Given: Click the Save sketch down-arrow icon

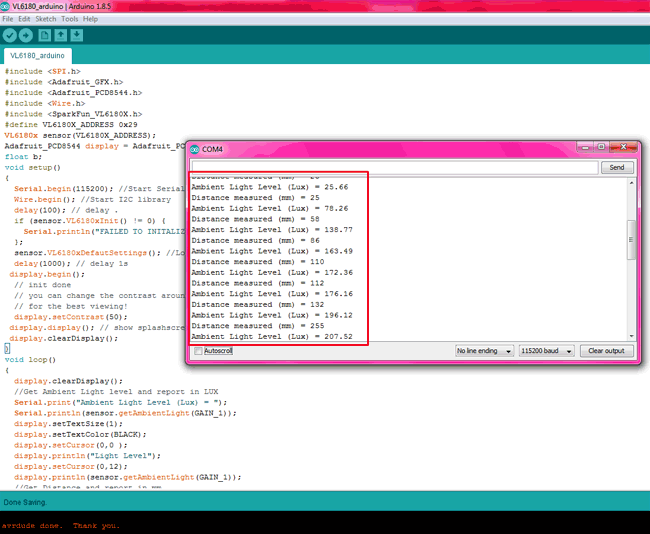Looking at the screenshot, I should point(77,35).
